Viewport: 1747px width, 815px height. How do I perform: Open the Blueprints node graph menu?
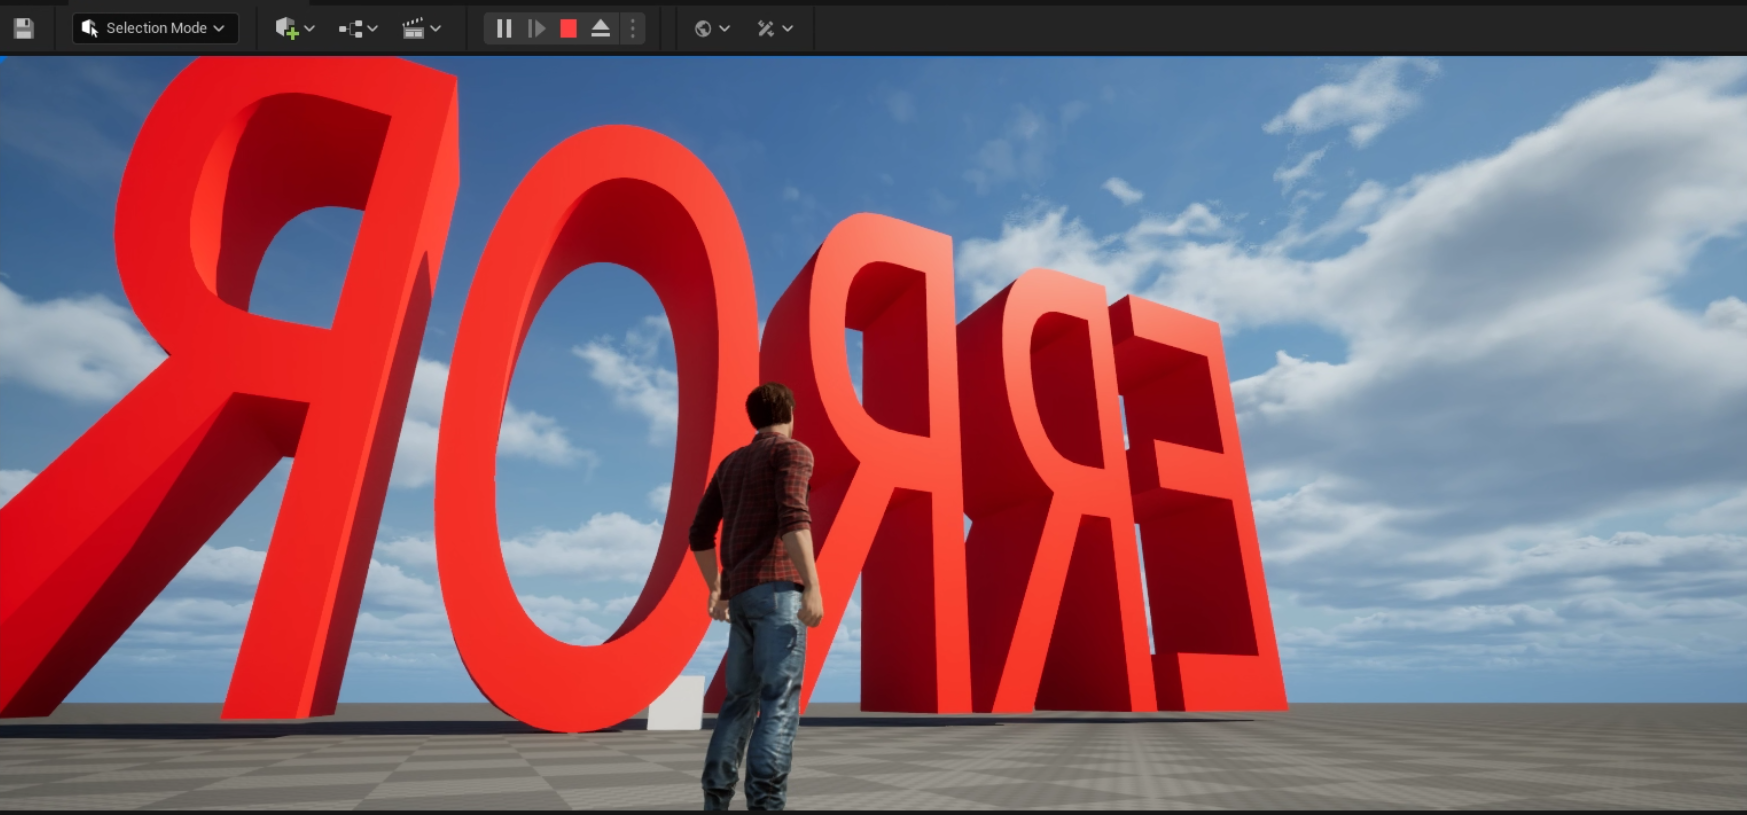(x=357, y=28)
